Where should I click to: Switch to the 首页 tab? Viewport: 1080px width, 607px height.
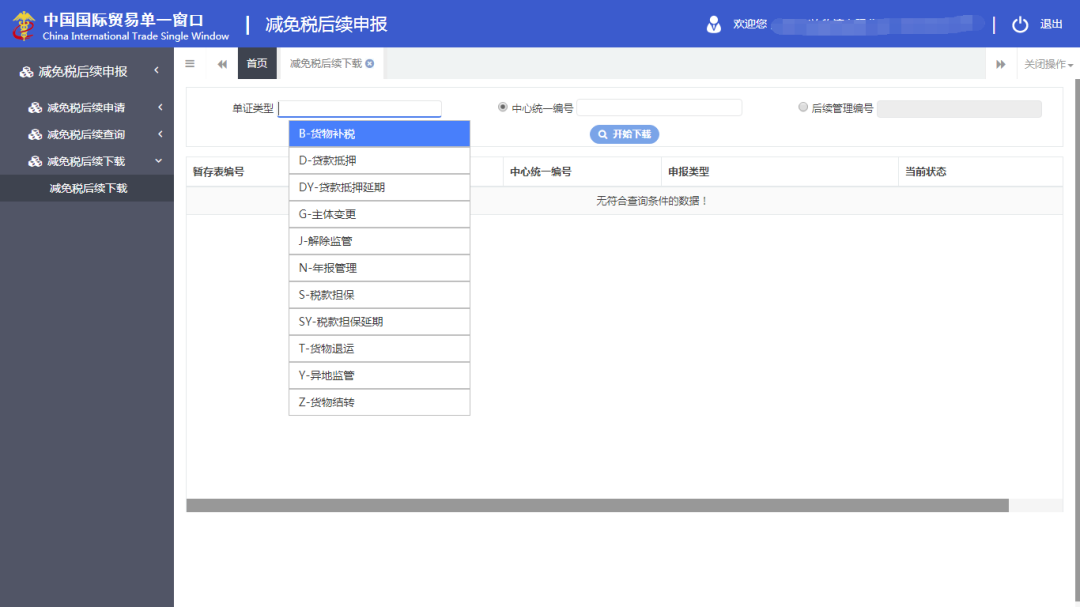coord(256,62)
